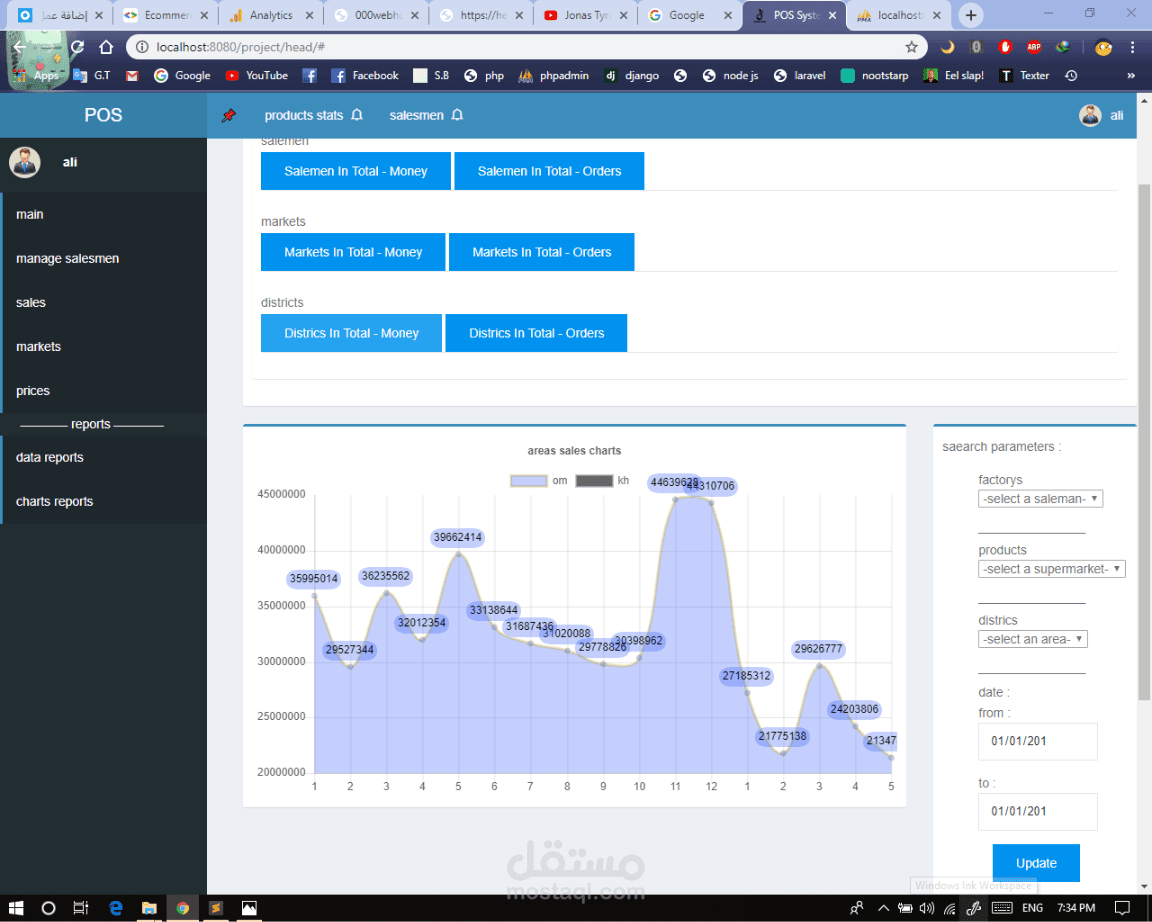The width and height of the screenshot is (1152, 922).
Task: Click the from date input field
Action: [x=1037, y=741]
